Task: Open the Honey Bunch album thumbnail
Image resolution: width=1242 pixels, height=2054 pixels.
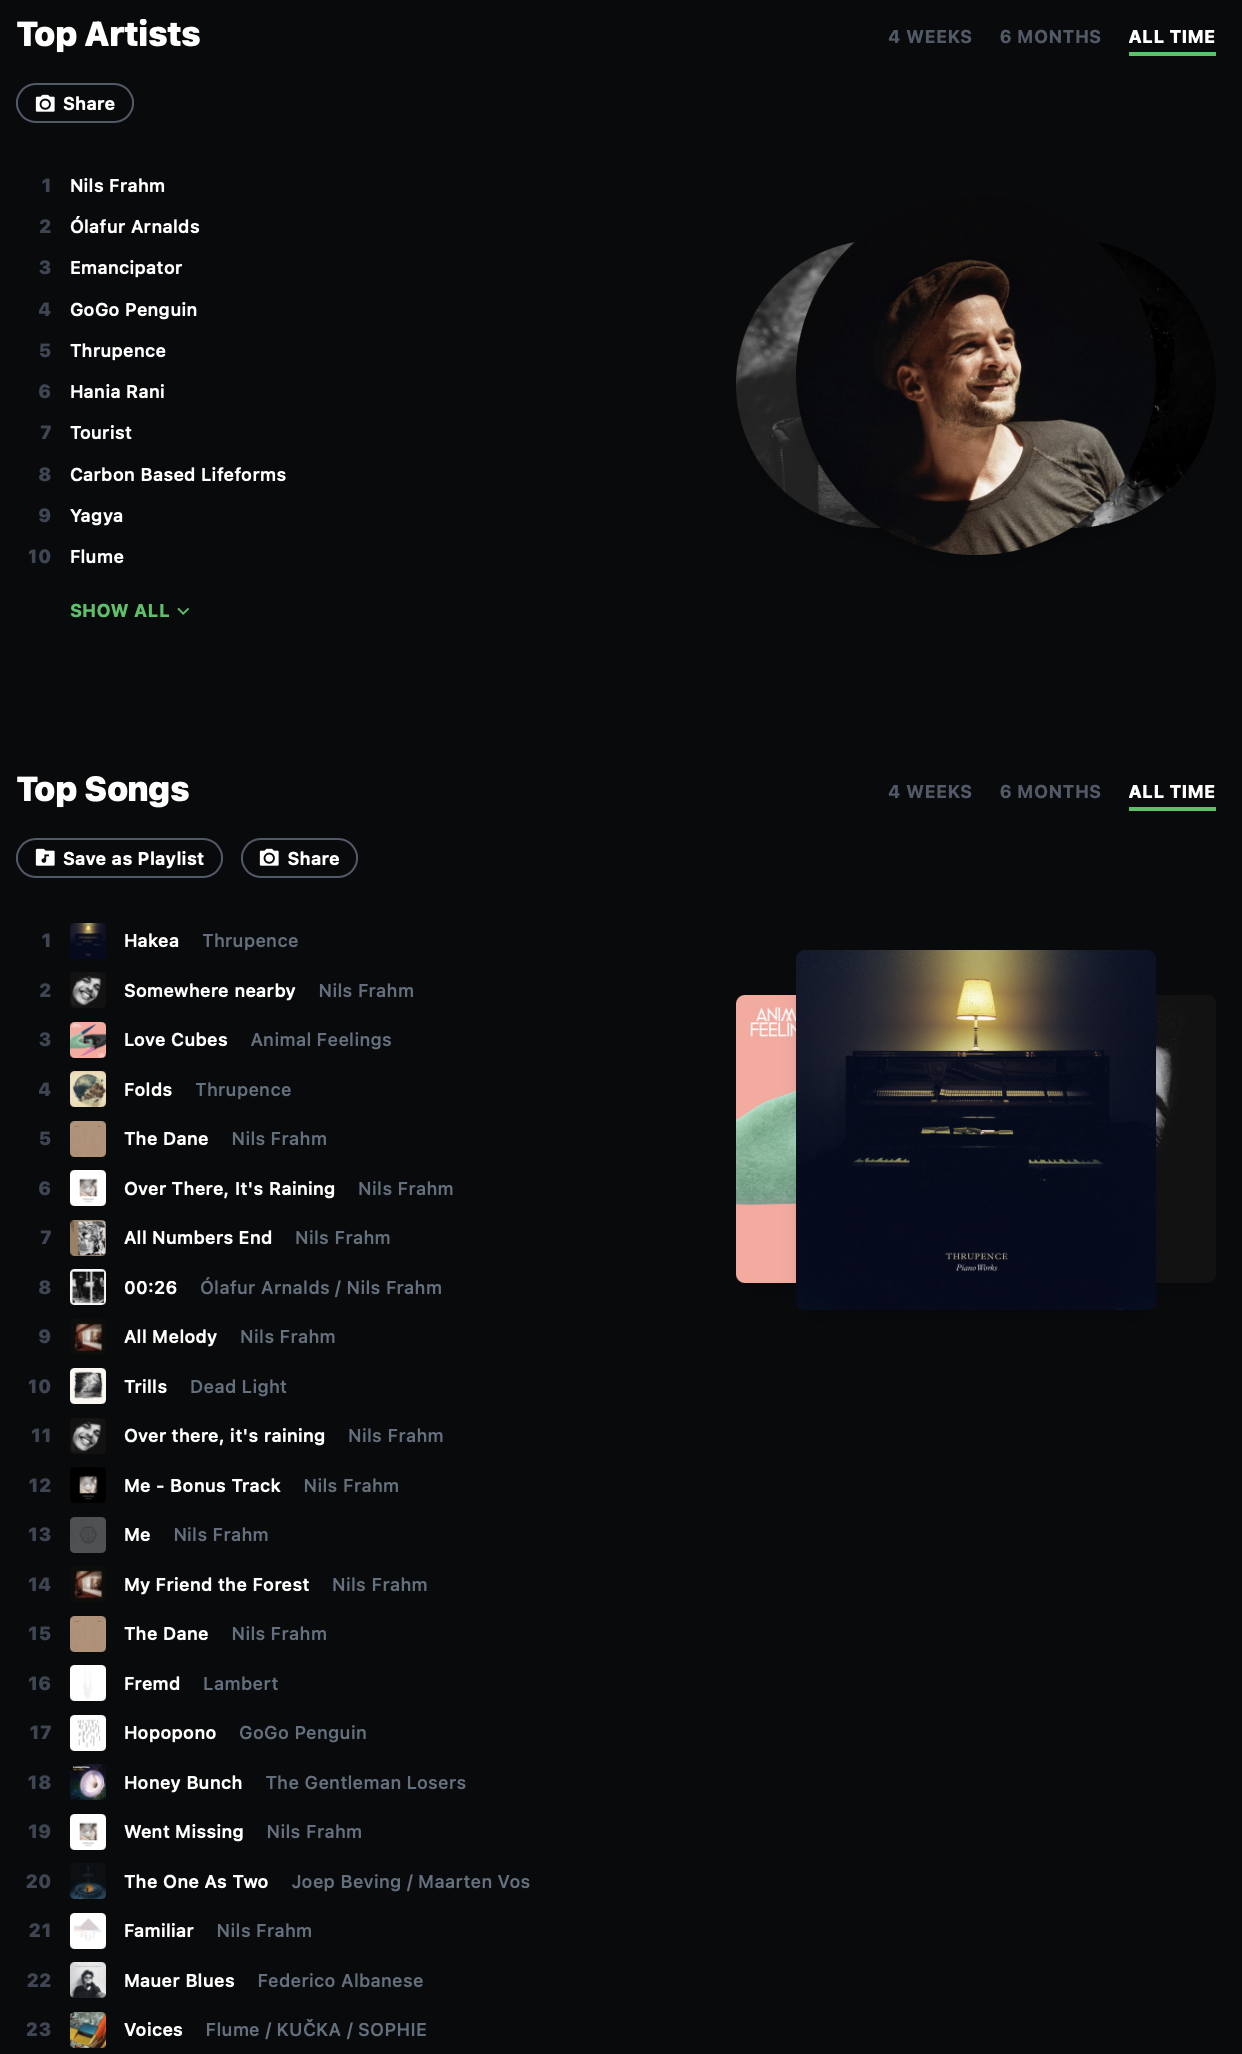Action: tap(88, 1782)
